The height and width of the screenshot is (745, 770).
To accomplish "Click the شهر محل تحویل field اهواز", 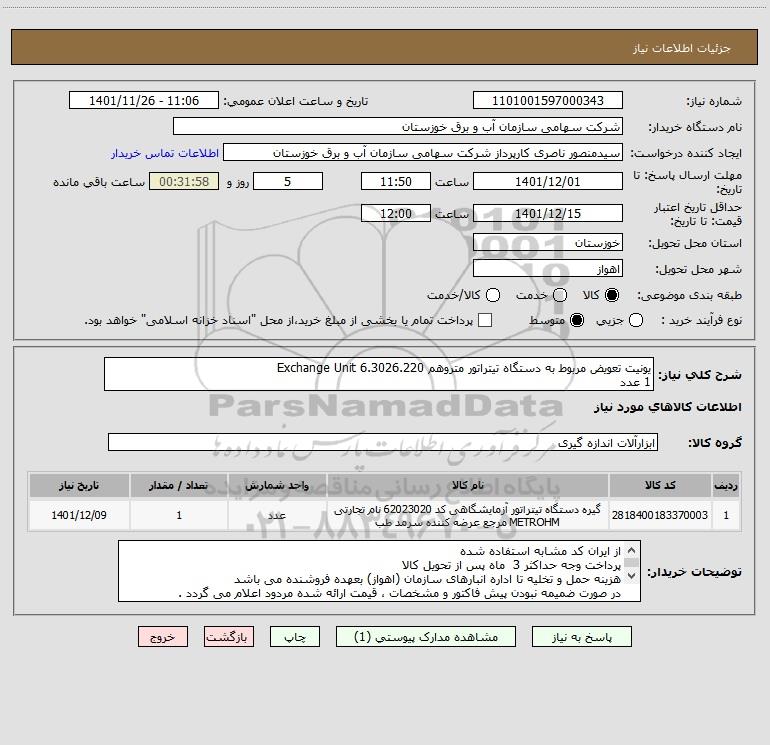I will pyautogui.click(x=548, y=269).
